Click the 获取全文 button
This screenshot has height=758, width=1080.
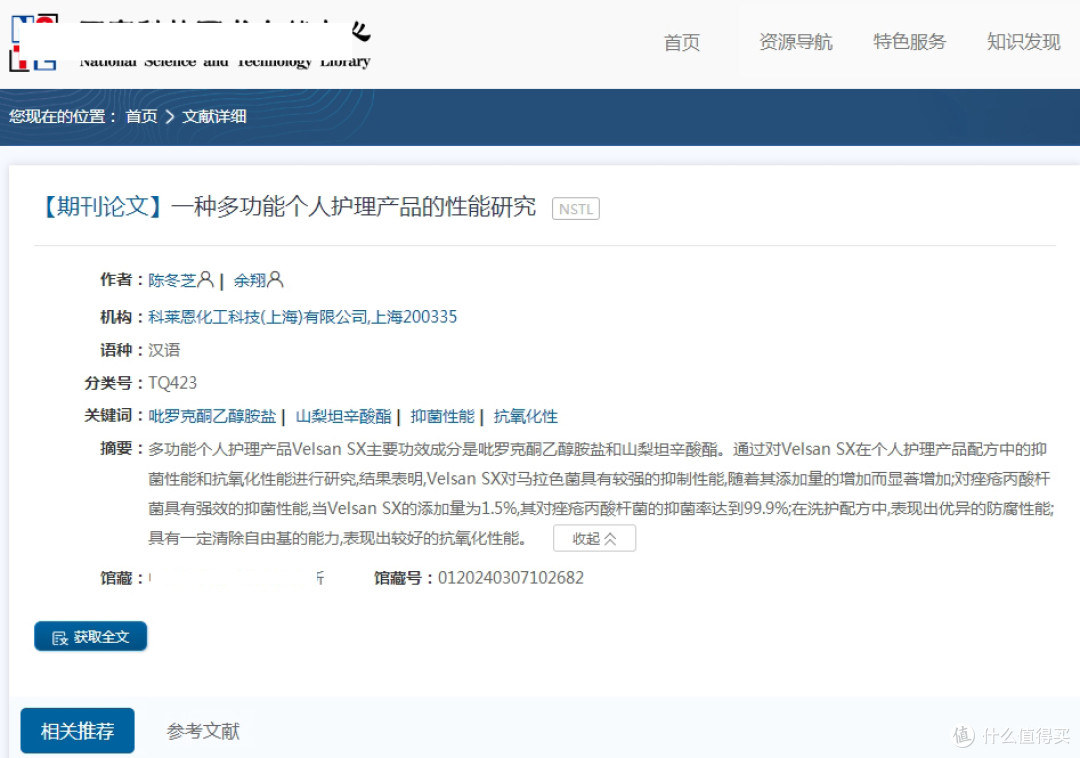click(90, 636)
